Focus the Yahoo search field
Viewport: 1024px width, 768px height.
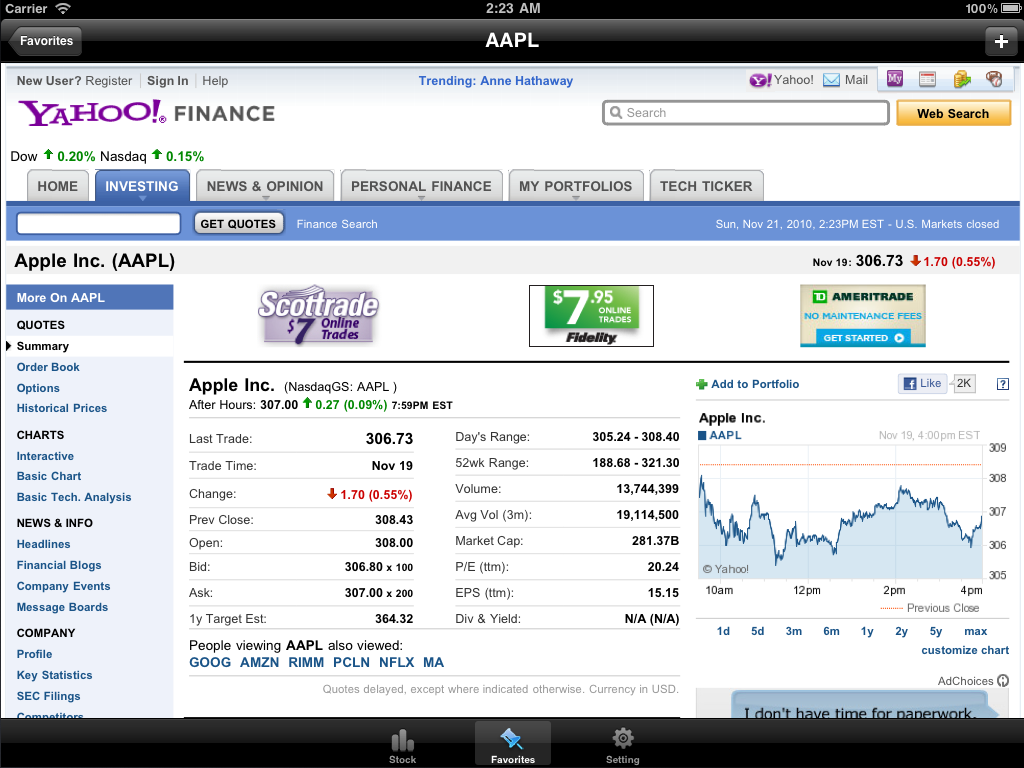pos(745,113)
